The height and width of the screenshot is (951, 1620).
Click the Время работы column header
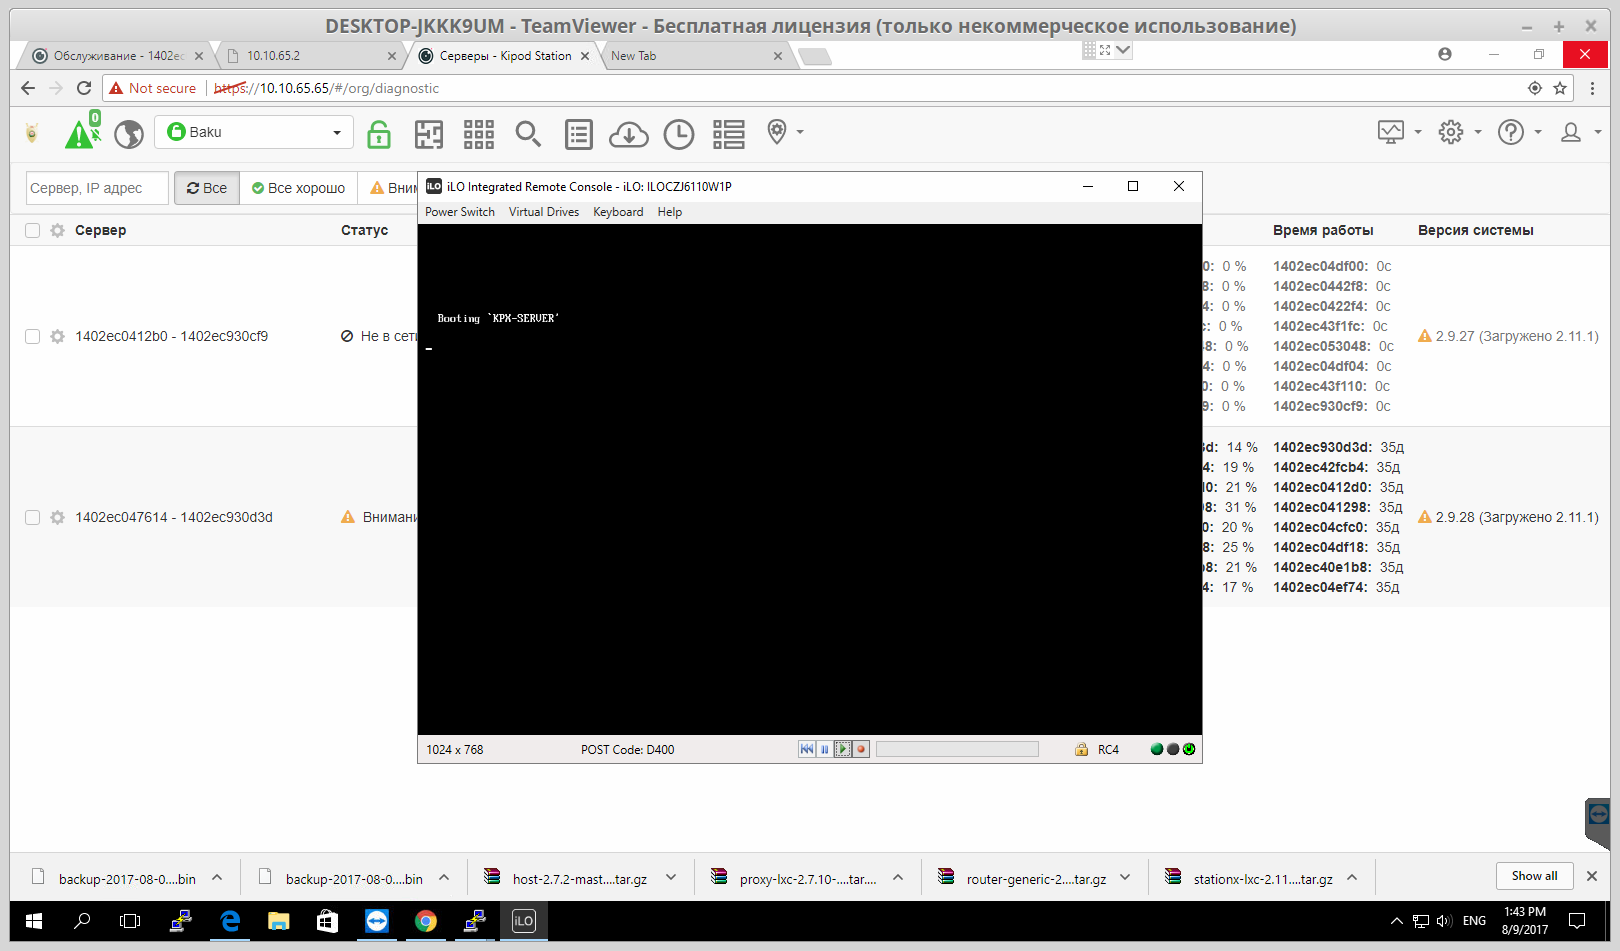click(x=1323, y=230)
